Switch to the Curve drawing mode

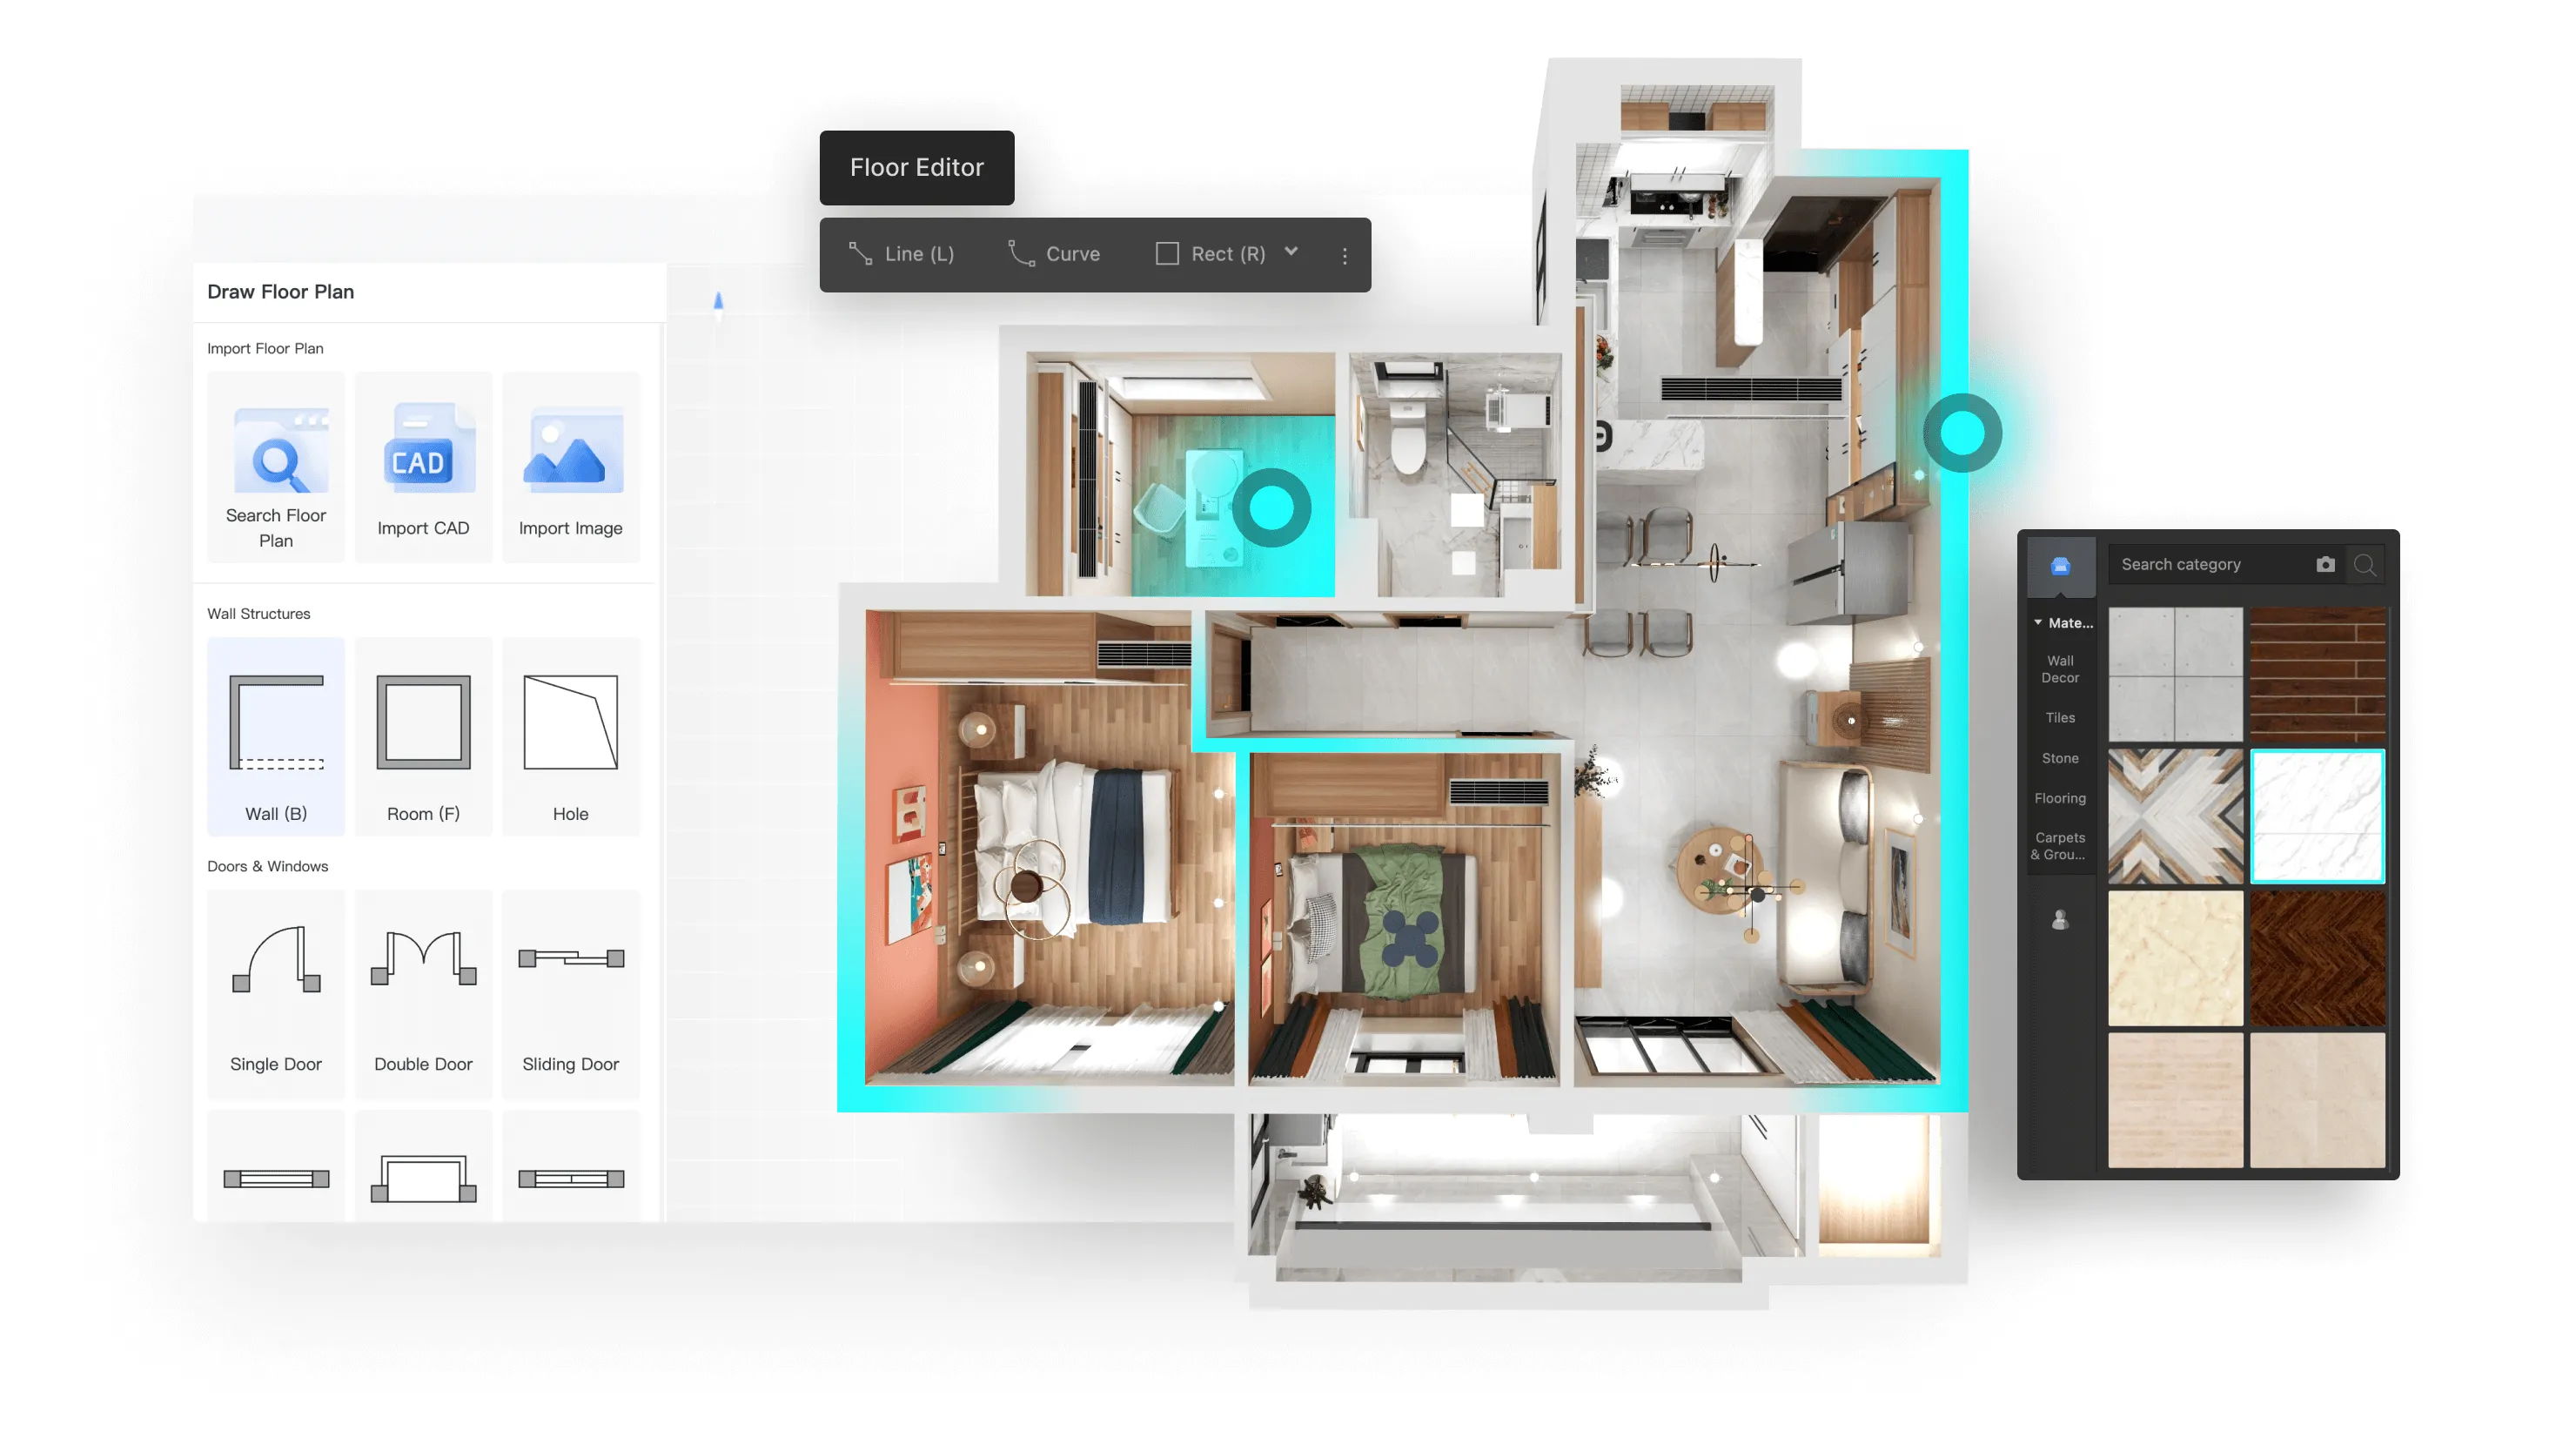point(1054,254)
